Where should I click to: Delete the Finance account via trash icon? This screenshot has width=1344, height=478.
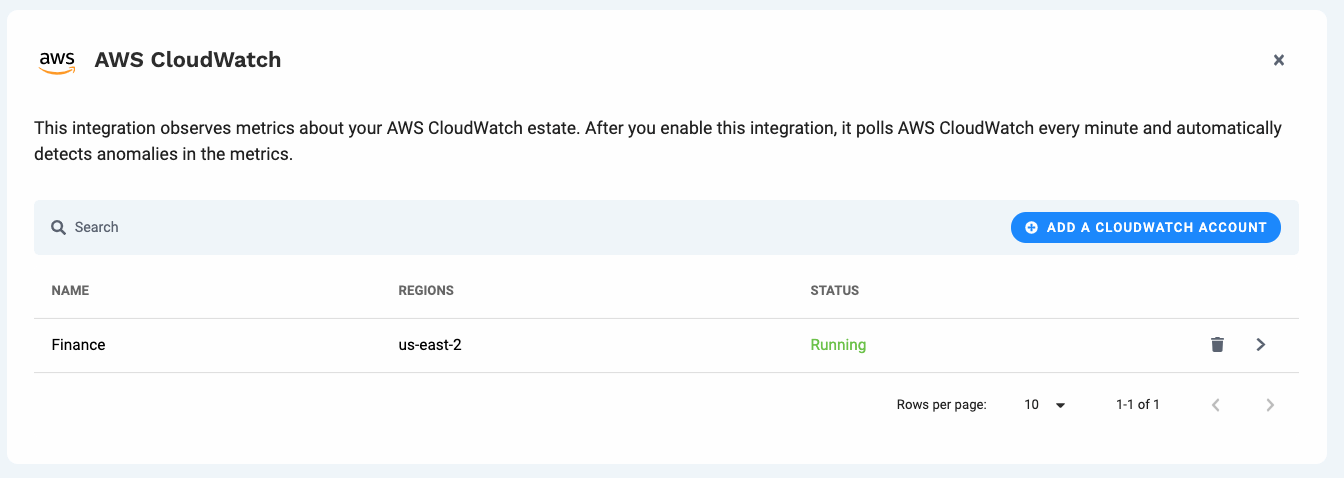pyautogui.click(x=1217, y=345)
